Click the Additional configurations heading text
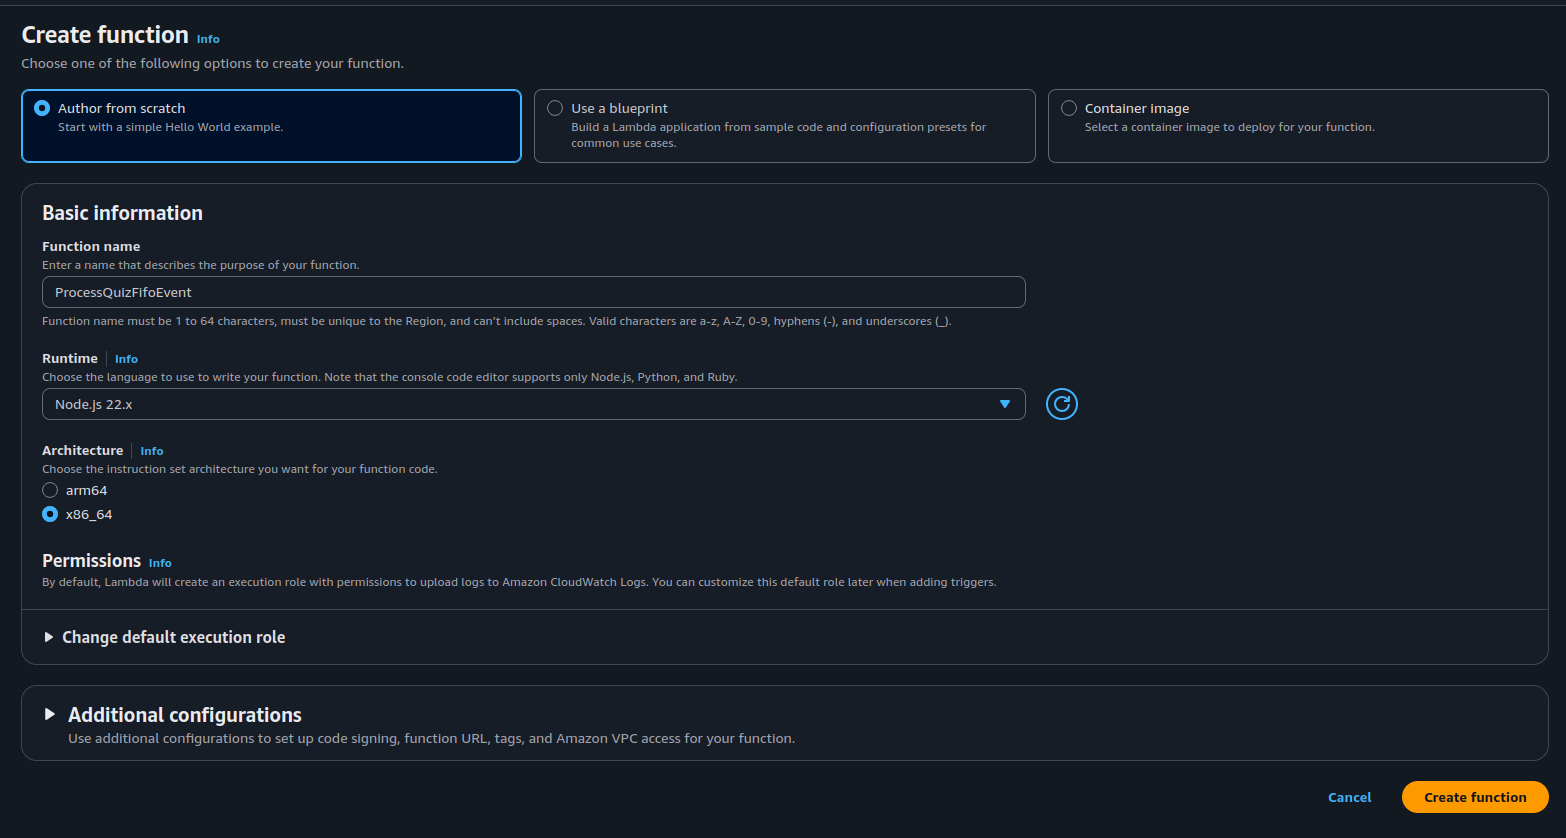 [x=185, y=714]
